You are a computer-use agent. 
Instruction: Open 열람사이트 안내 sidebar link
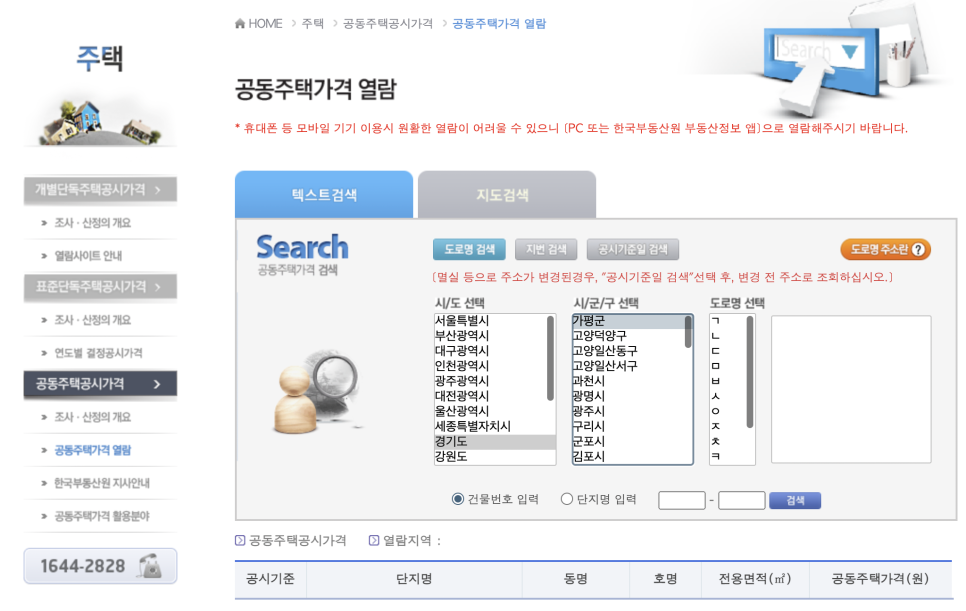point(88,256)
